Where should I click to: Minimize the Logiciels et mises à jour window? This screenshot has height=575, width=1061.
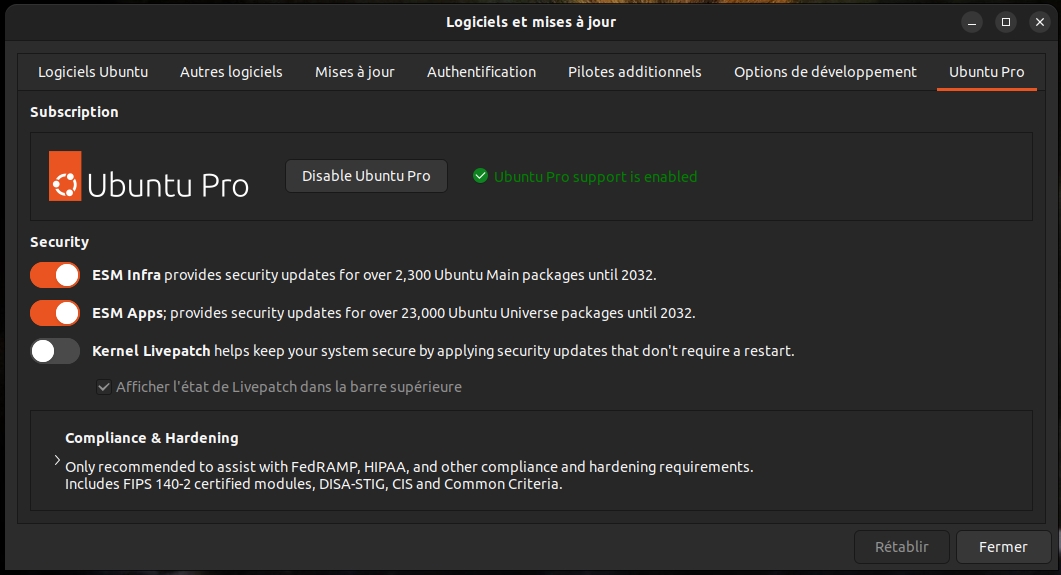point(972,22)
